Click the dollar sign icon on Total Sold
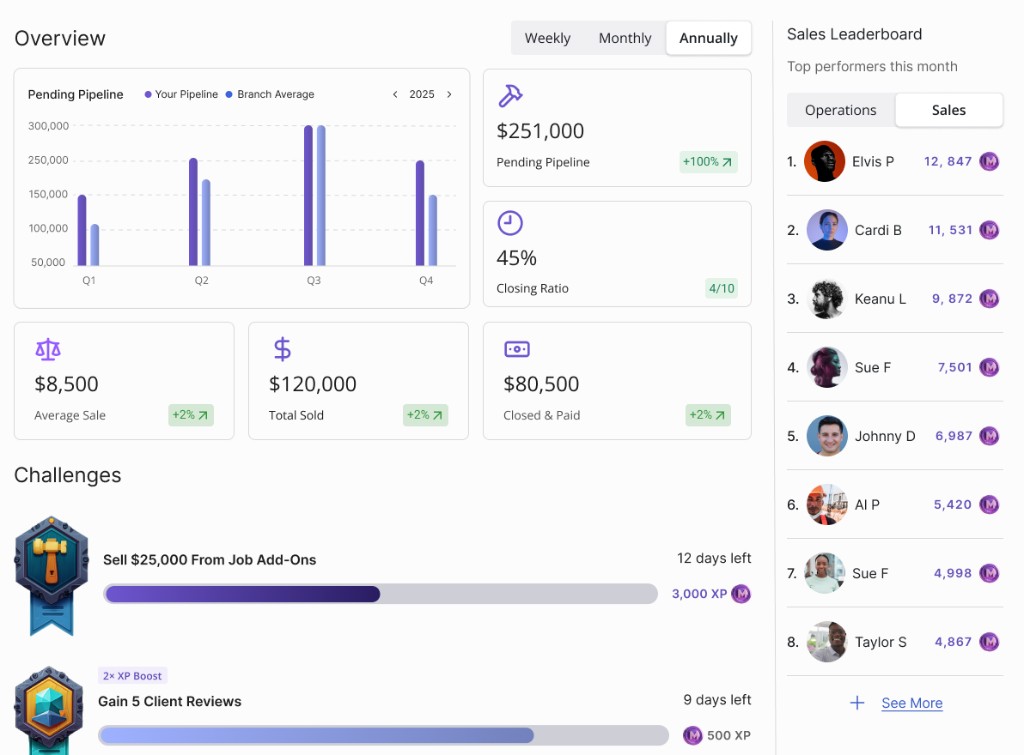Viewport: 1024px width, 755px height. 282,349
